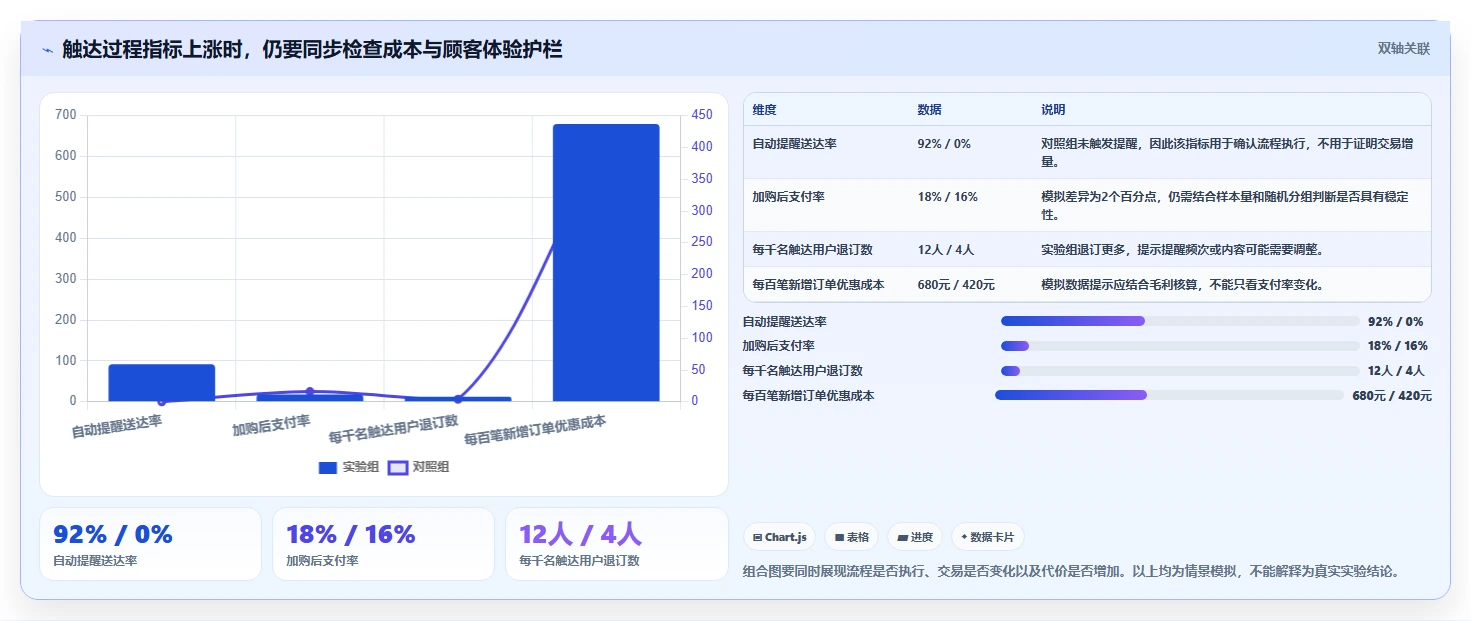
Task: Click table cell 每百笔新增订单优惠成本
Action: [x=818, y=284]
